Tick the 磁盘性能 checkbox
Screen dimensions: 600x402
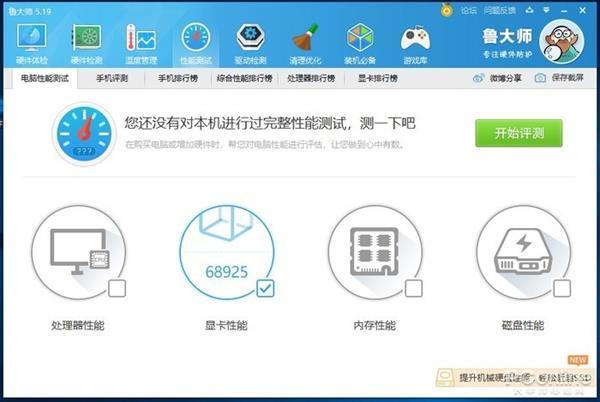(561, 290)
